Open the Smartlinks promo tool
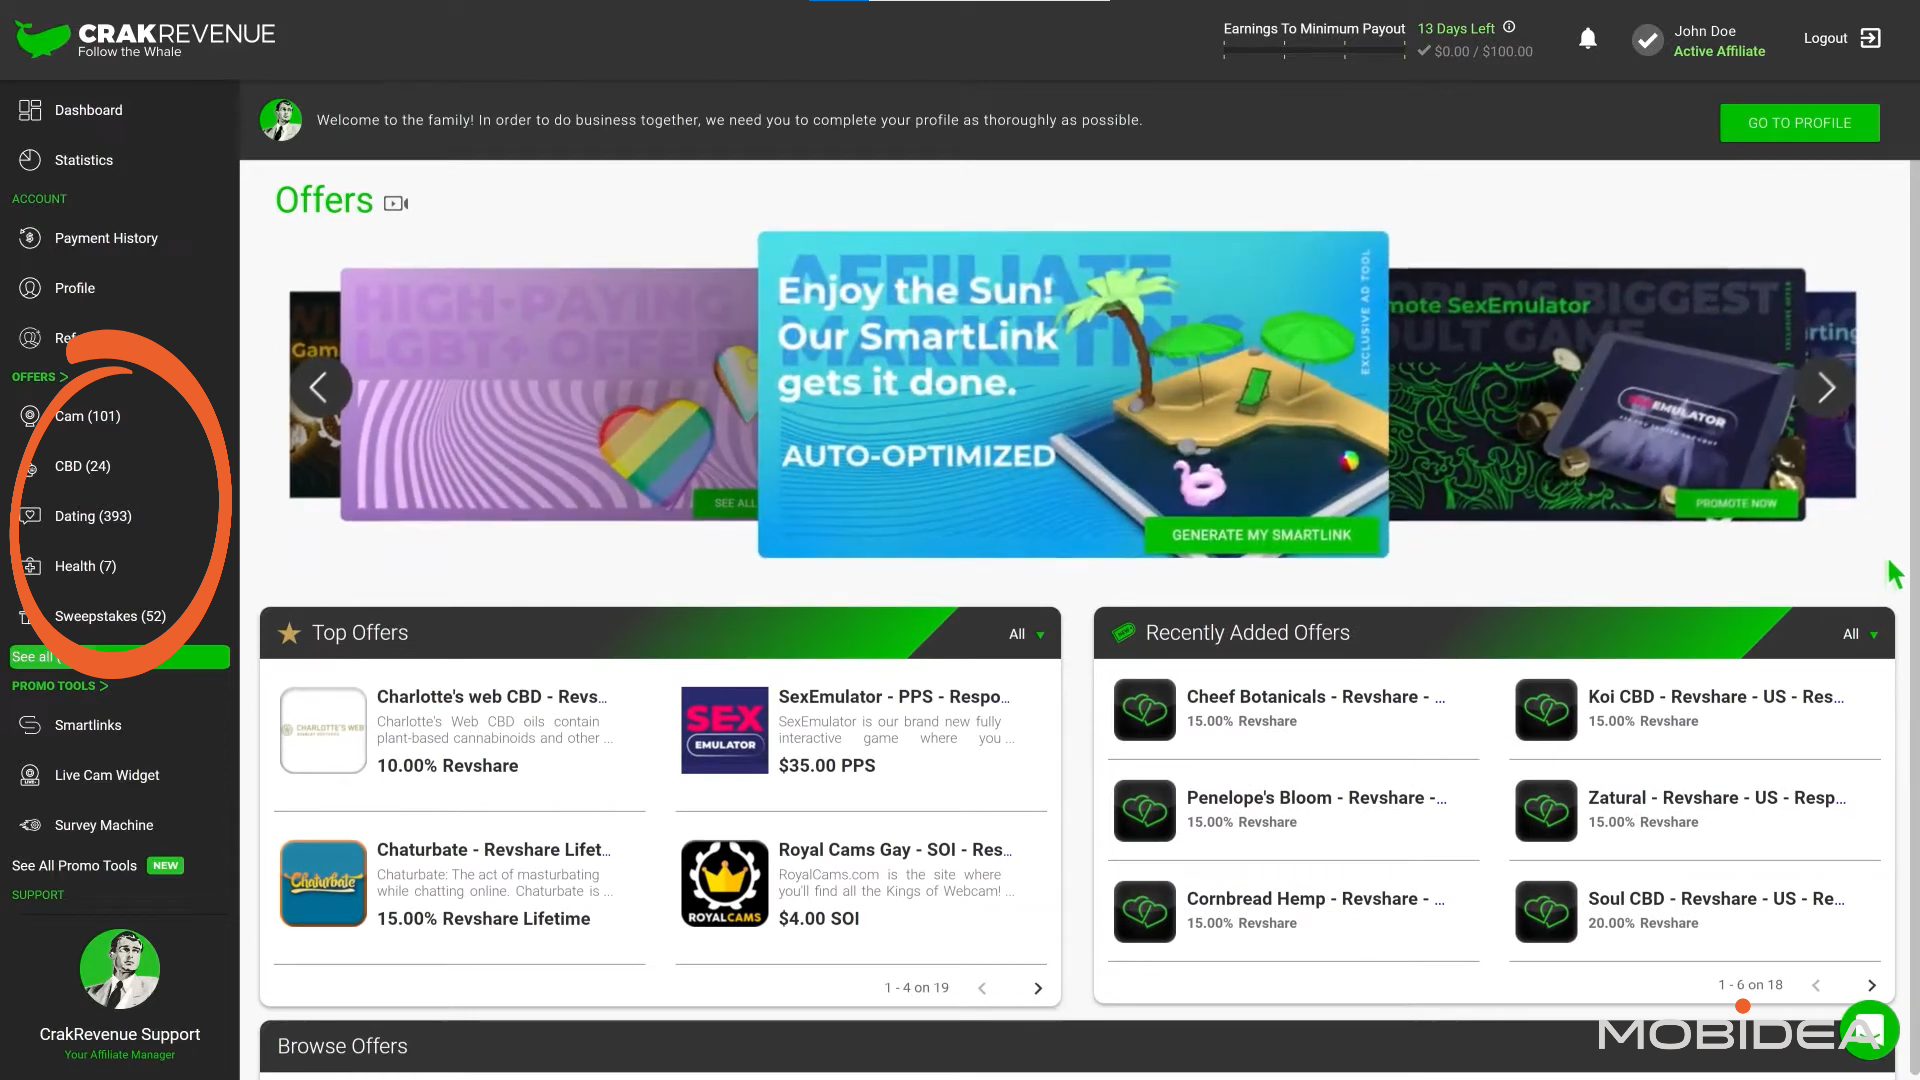This screenshot has width=1920, height=1080. [88, 725]
